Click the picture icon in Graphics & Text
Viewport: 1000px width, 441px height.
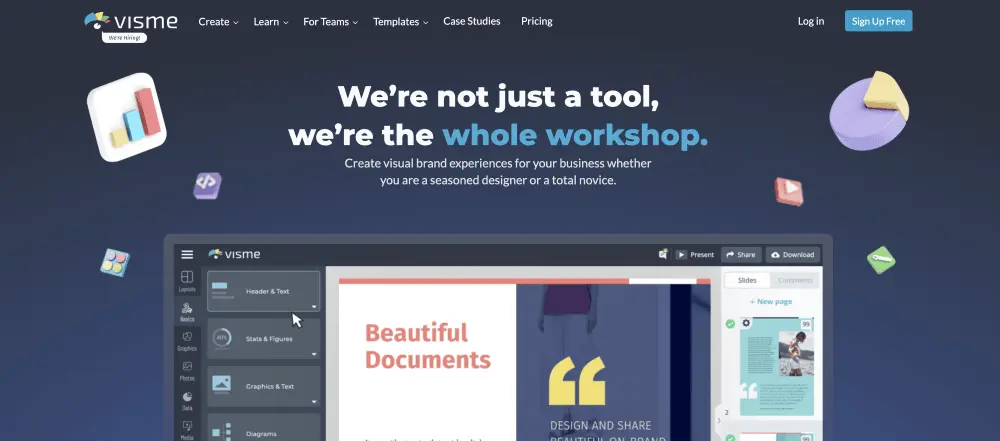coord(221,383)
